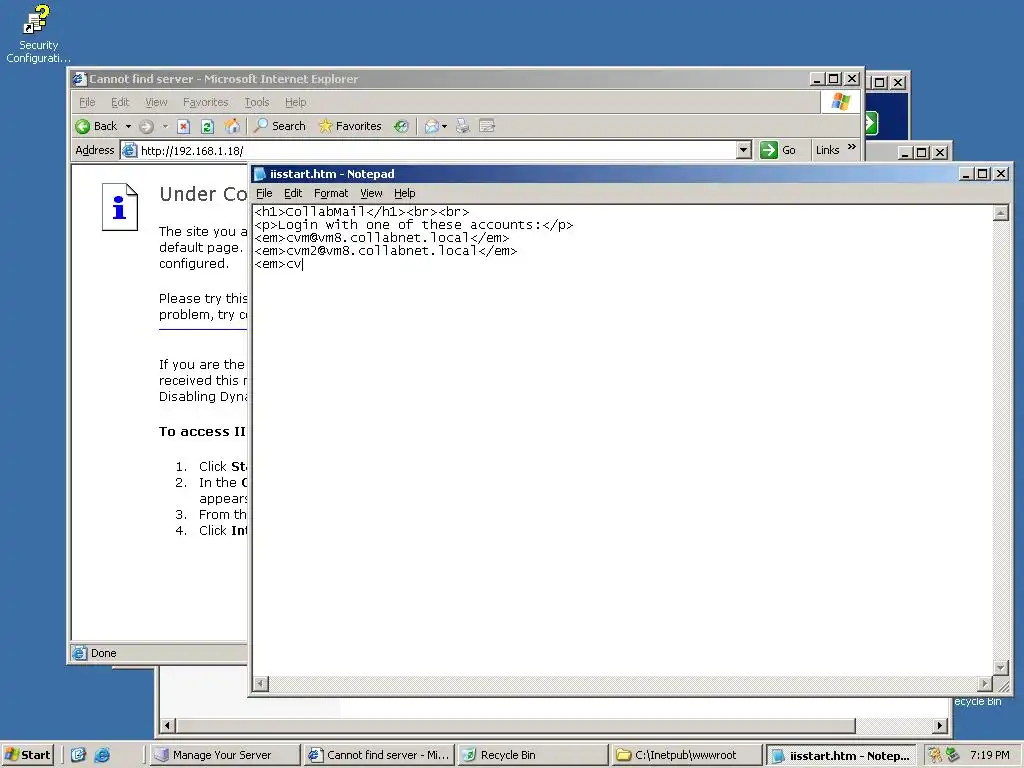Open the Edit menu in Internet Explorer
The width and height of the screenshot is (1024, 768).
[x=120, y=103]
